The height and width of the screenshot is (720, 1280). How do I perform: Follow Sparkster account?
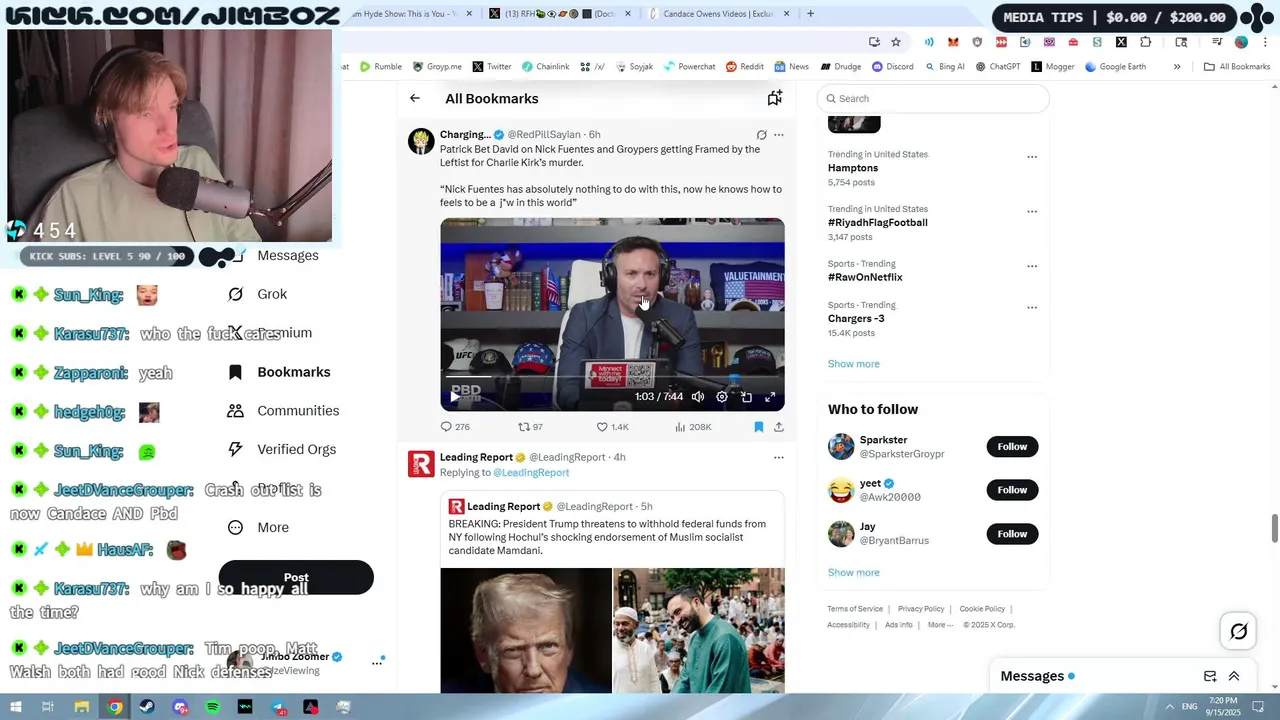[1012, 447]
